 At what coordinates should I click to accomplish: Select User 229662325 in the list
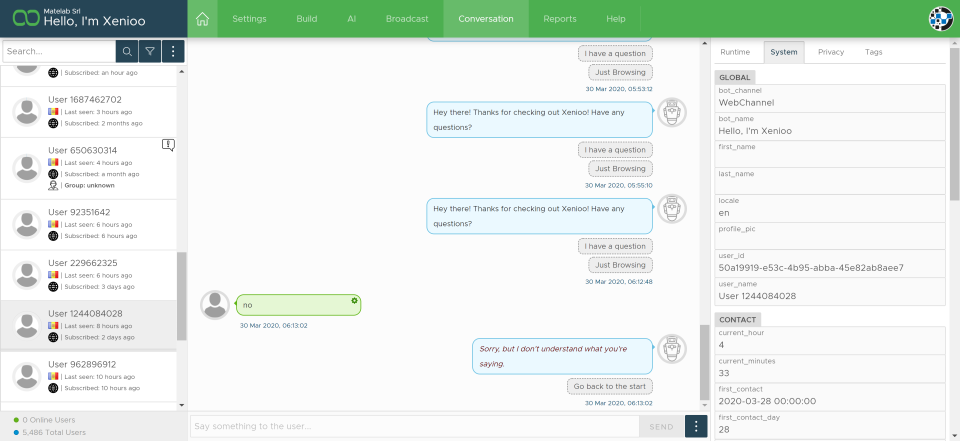click(x=89, y=275)
